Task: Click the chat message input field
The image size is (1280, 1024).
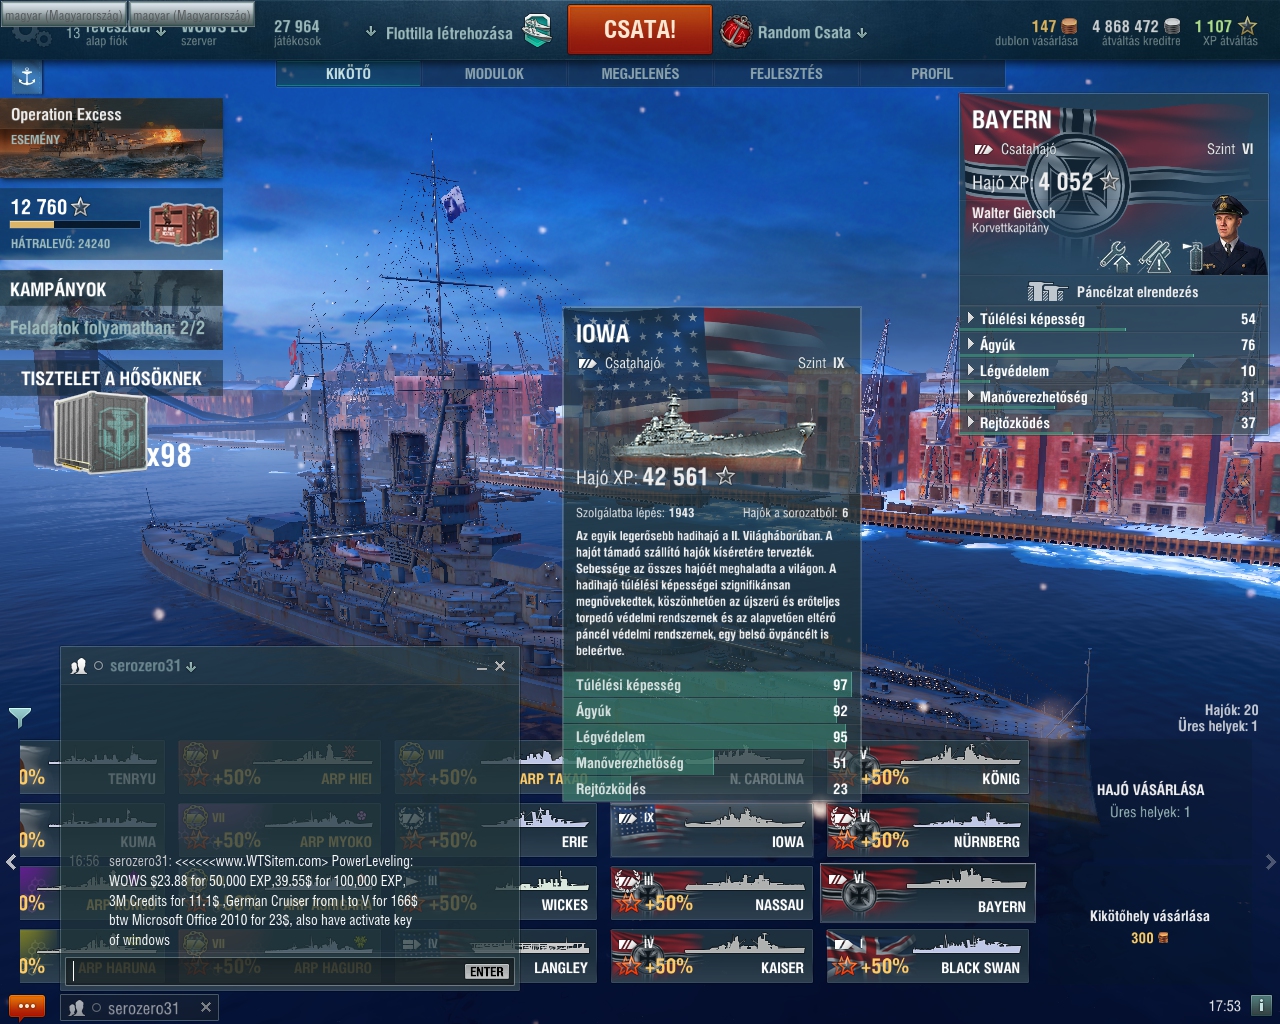Action: pos(266,971)
